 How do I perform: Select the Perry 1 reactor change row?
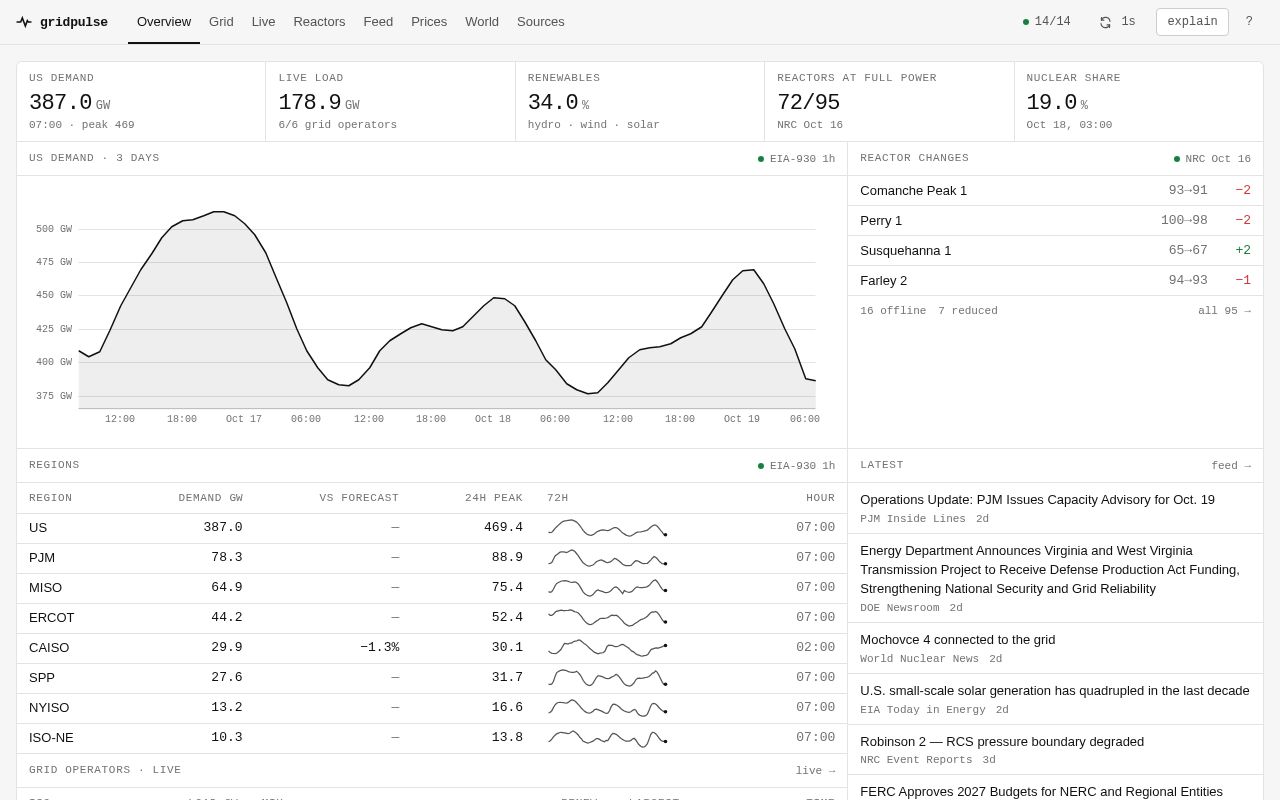pos(1055,221)
